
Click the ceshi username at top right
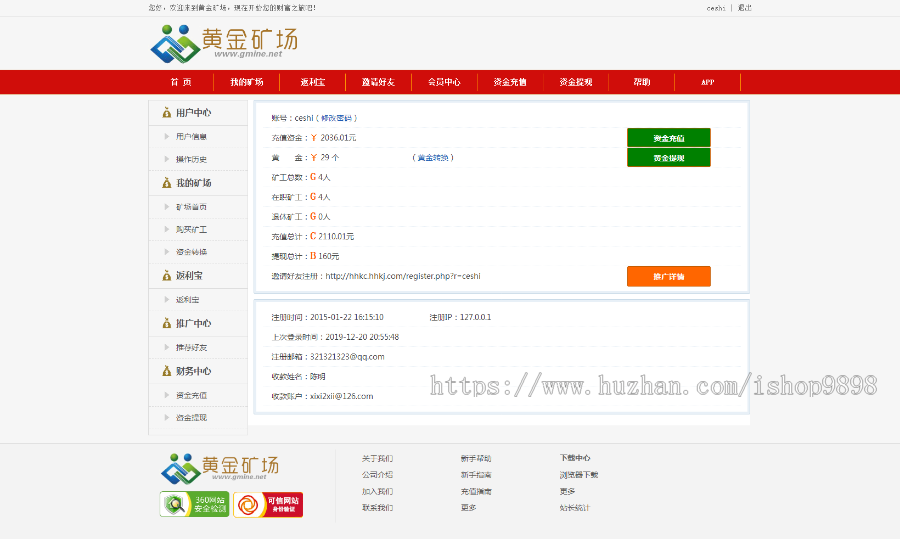pyautogui.click(x=716, y=8)
